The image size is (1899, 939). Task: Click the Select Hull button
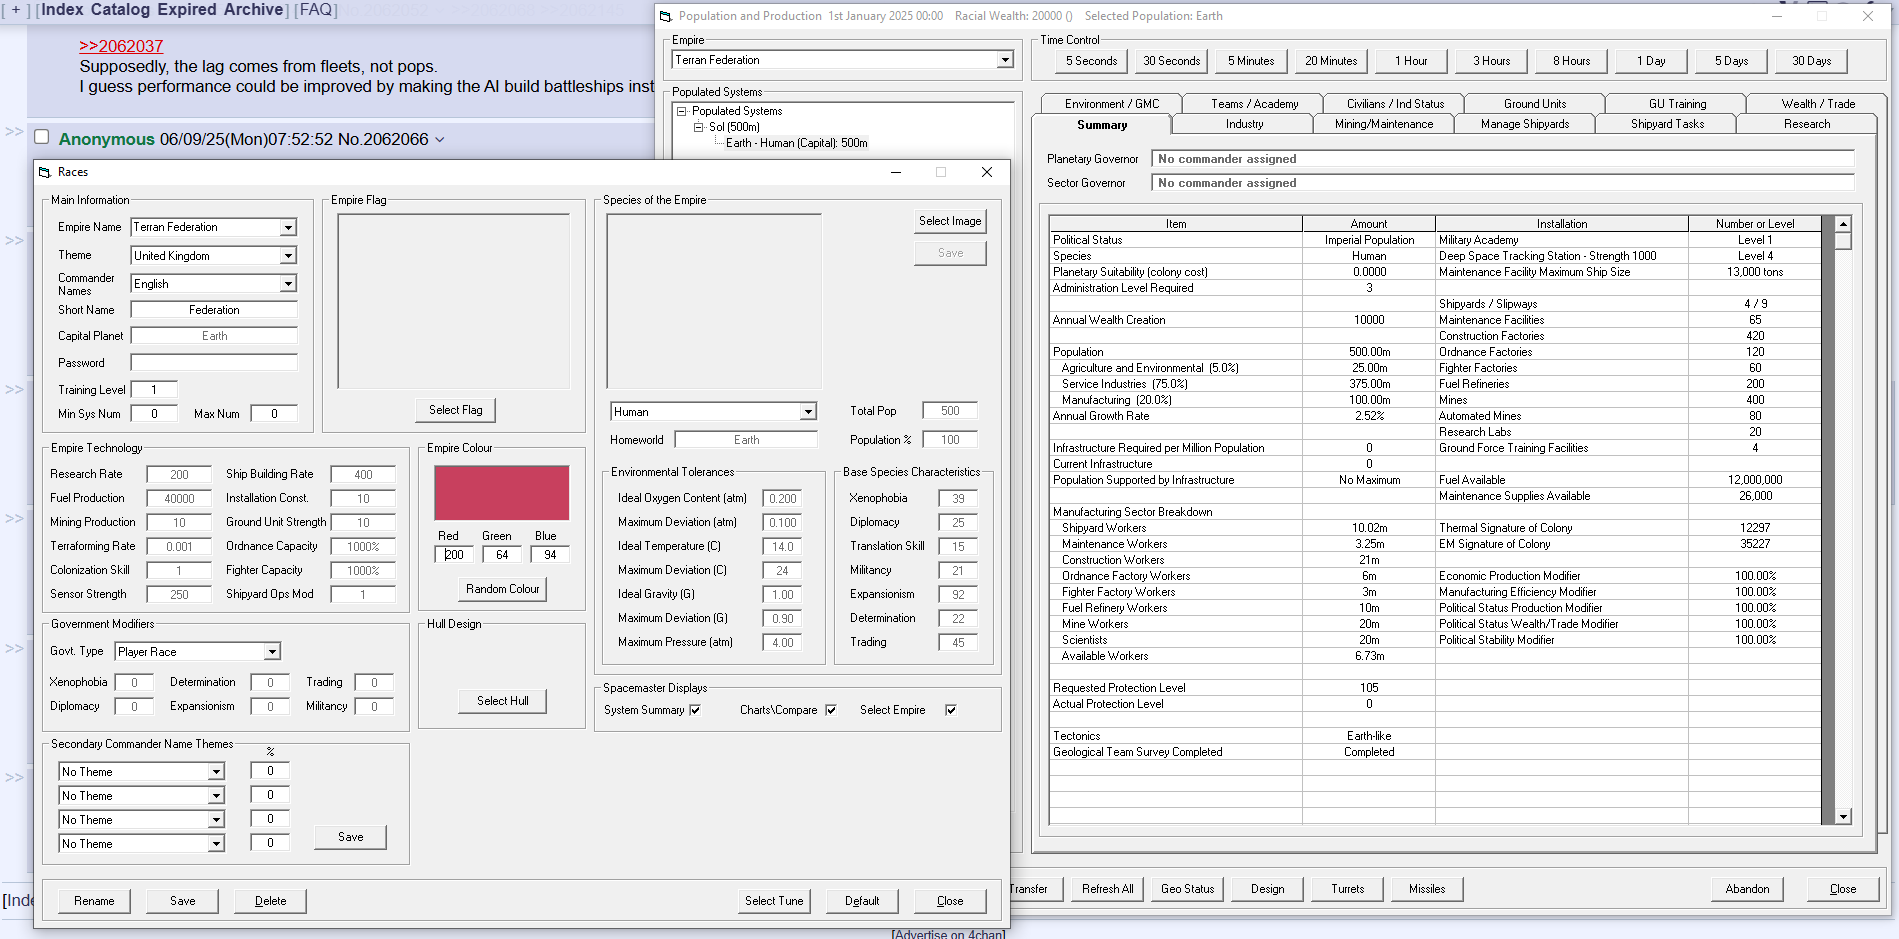tap(502, 701)
